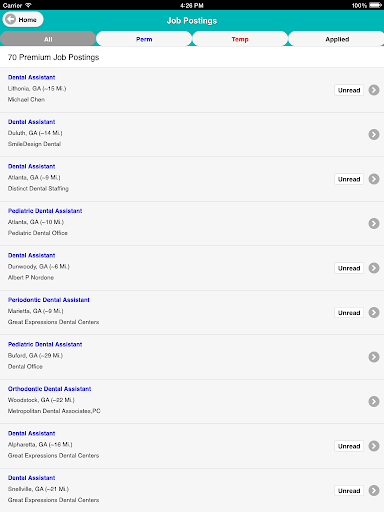Switch to the Perm tab
Image resolution: width=384 pixels, height=512 pixels.
[144, 39]
